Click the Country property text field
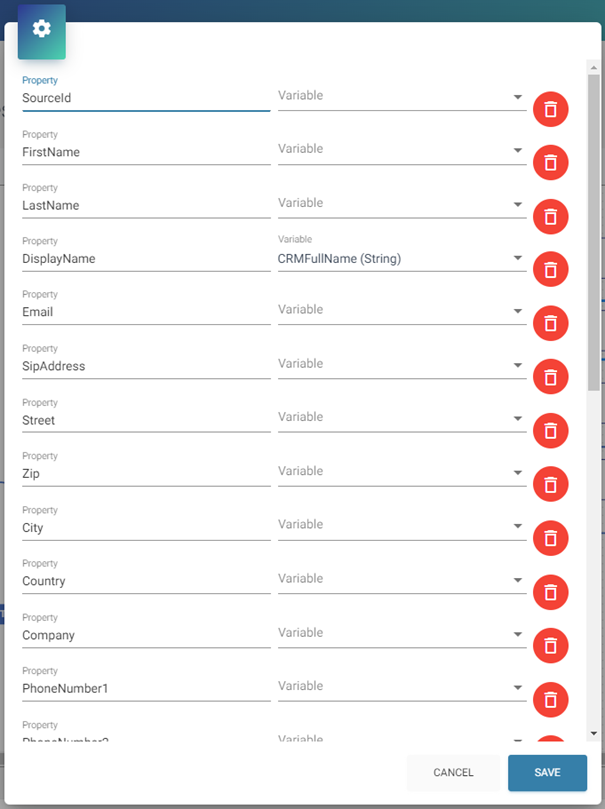This screenshot has width=605, height=809. point(145,581)
